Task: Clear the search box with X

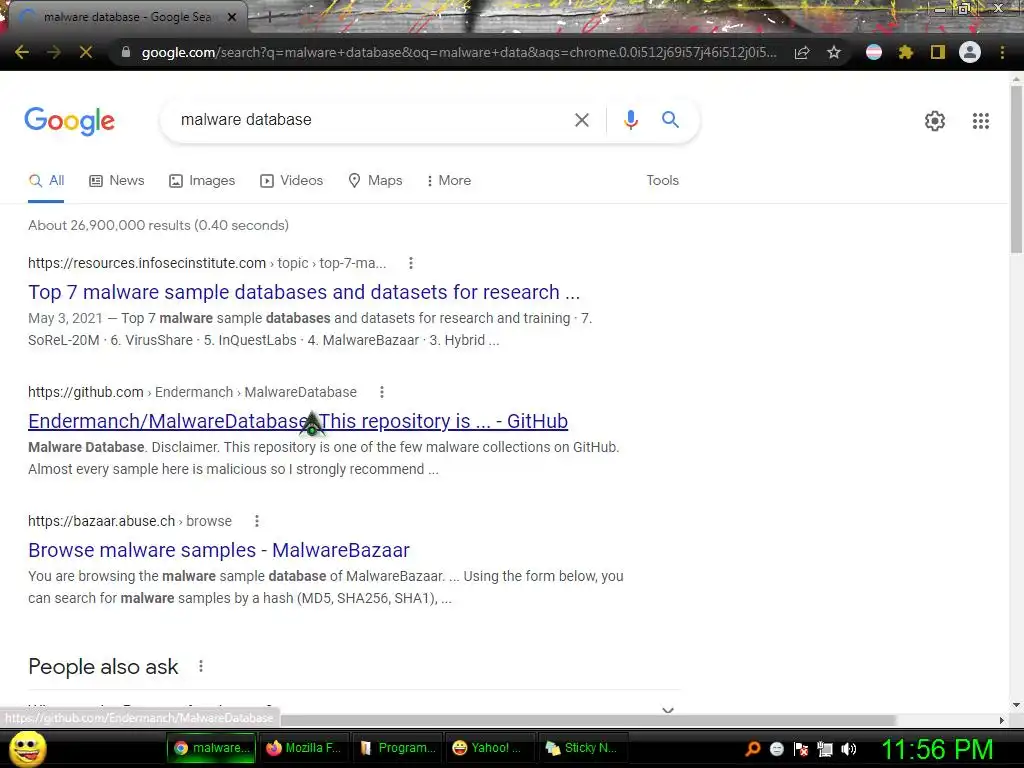Action: point(582,120)
